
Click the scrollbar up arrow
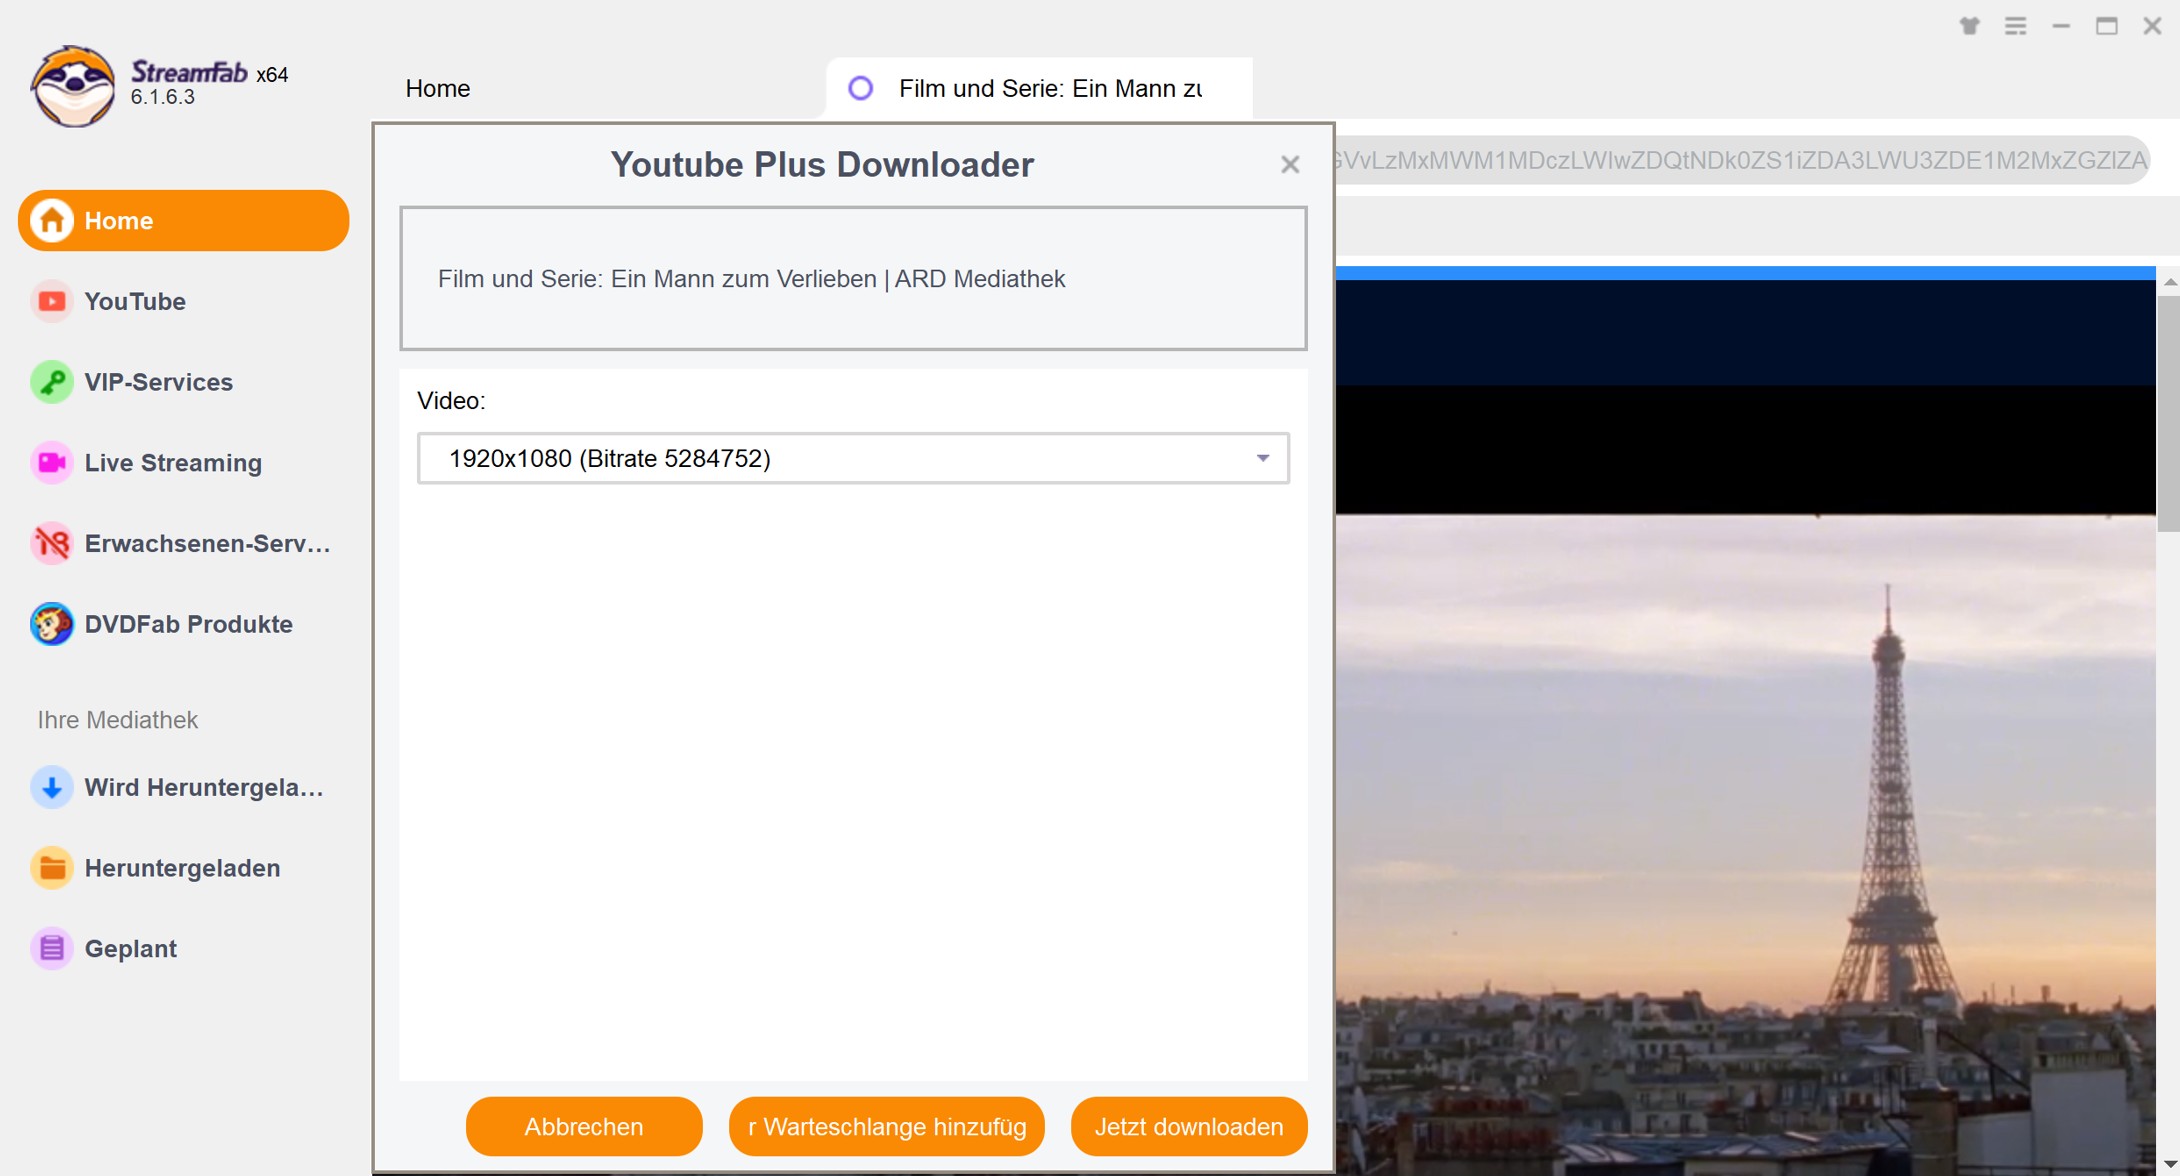(x=2168, y=282)
